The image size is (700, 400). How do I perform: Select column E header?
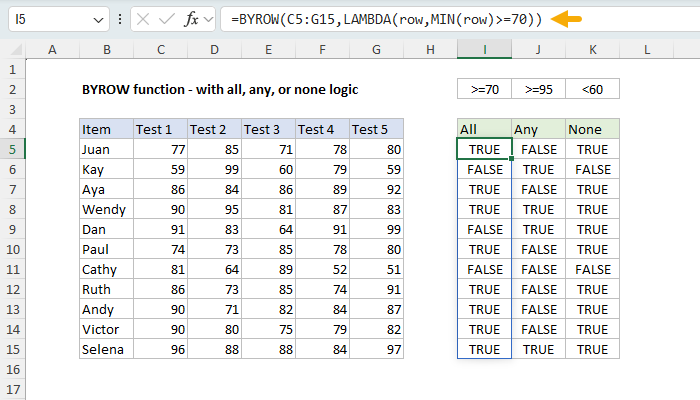(x=269, y=50)
